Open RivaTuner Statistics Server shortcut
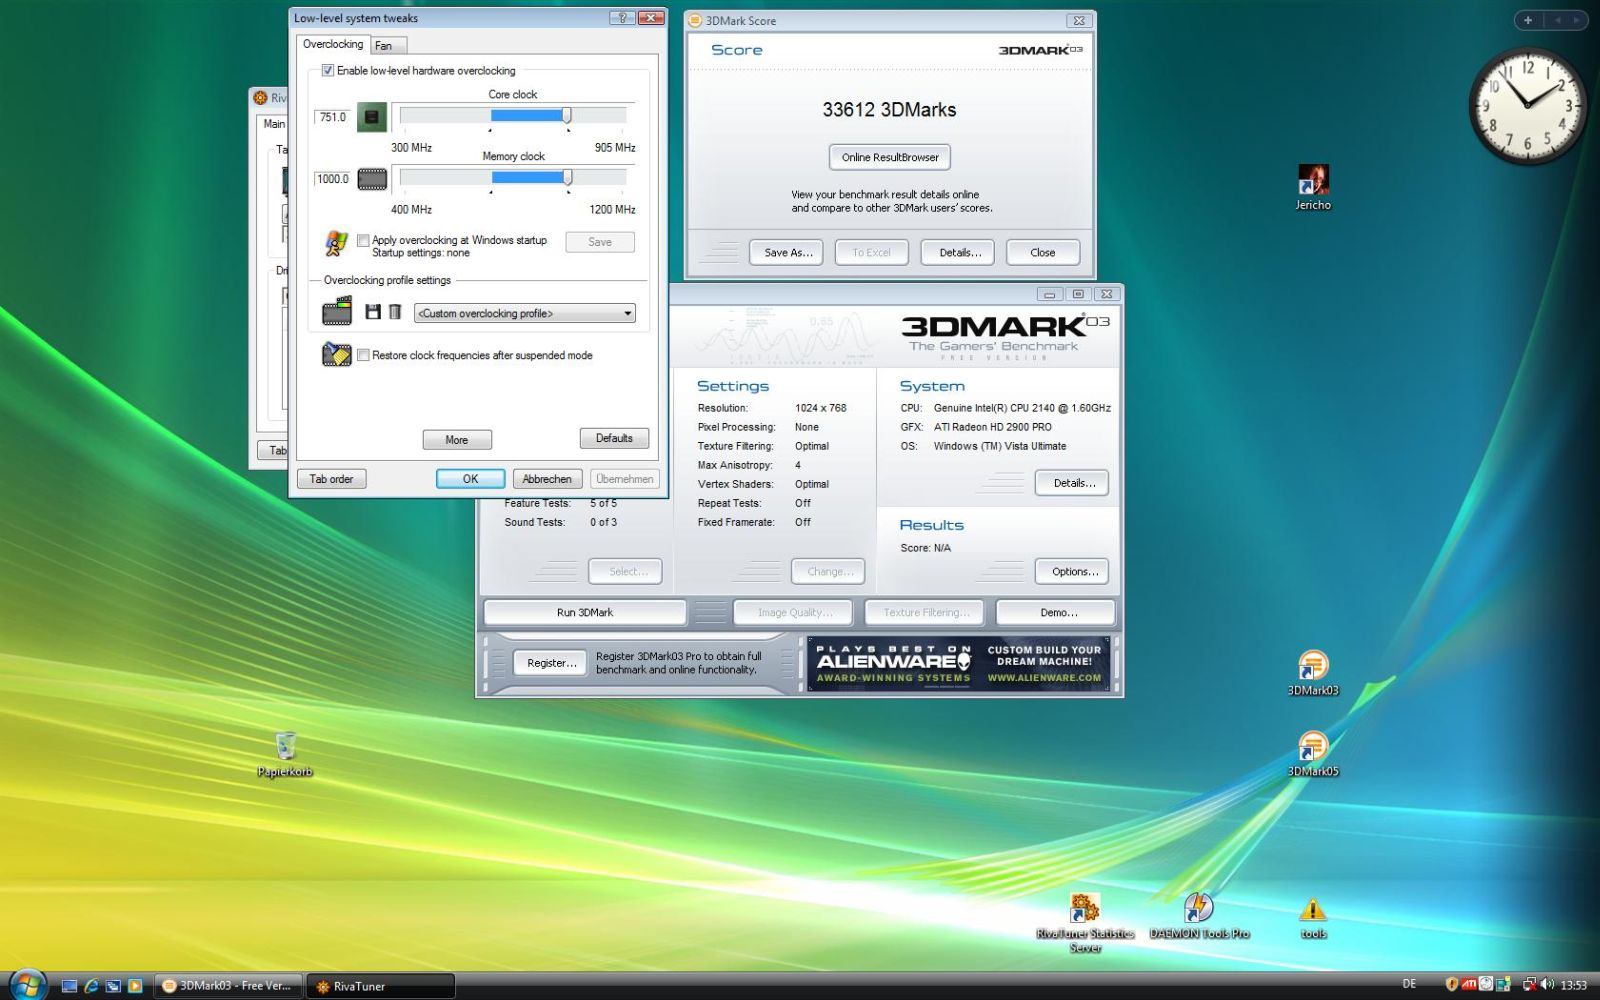 pyautogui.click(x=1085, y=923)
